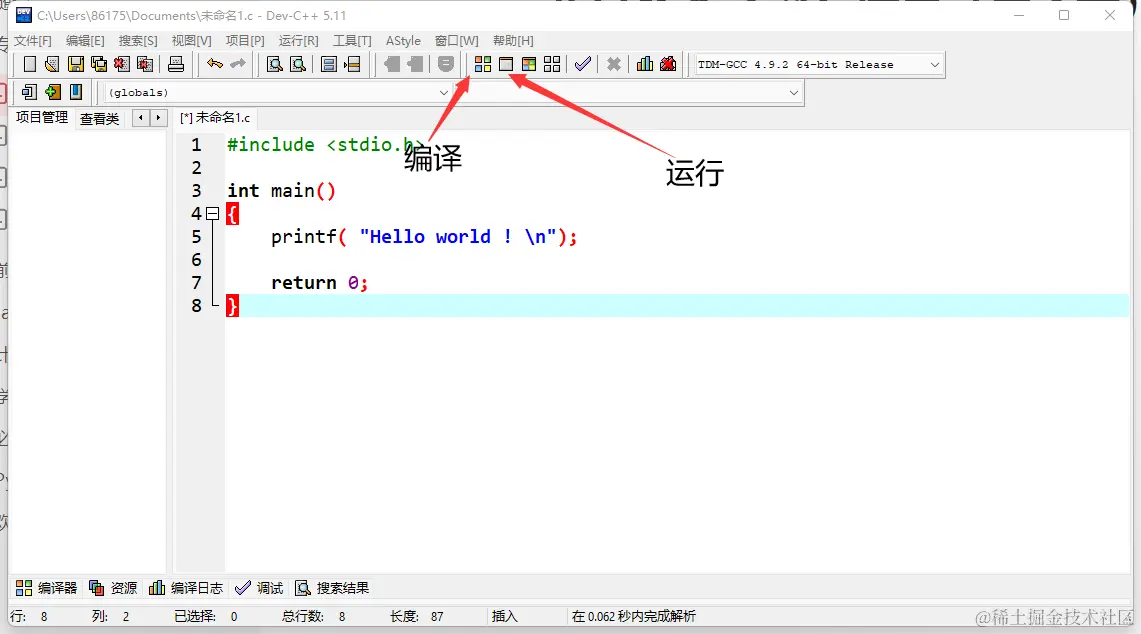Click the greyed forward navigation arrow
The image size is (1141, 634).
pos(415,64)
